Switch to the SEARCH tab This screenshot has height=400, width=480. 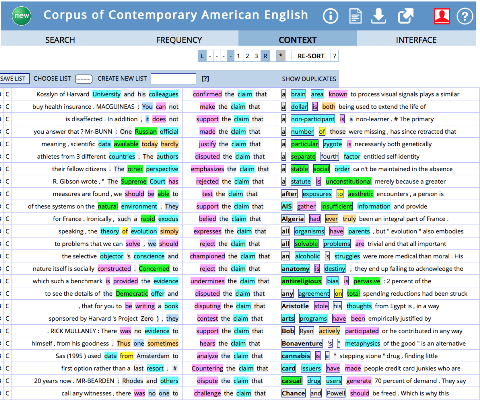tap(60, 40)
